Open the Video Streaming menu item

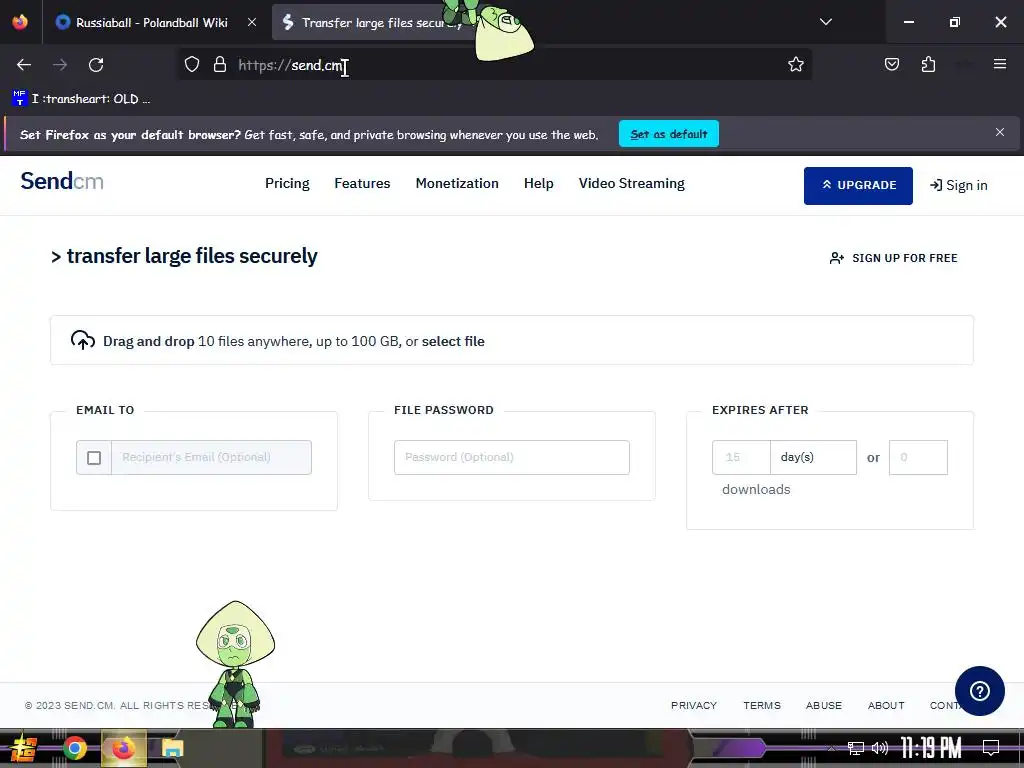coord(632,184)
